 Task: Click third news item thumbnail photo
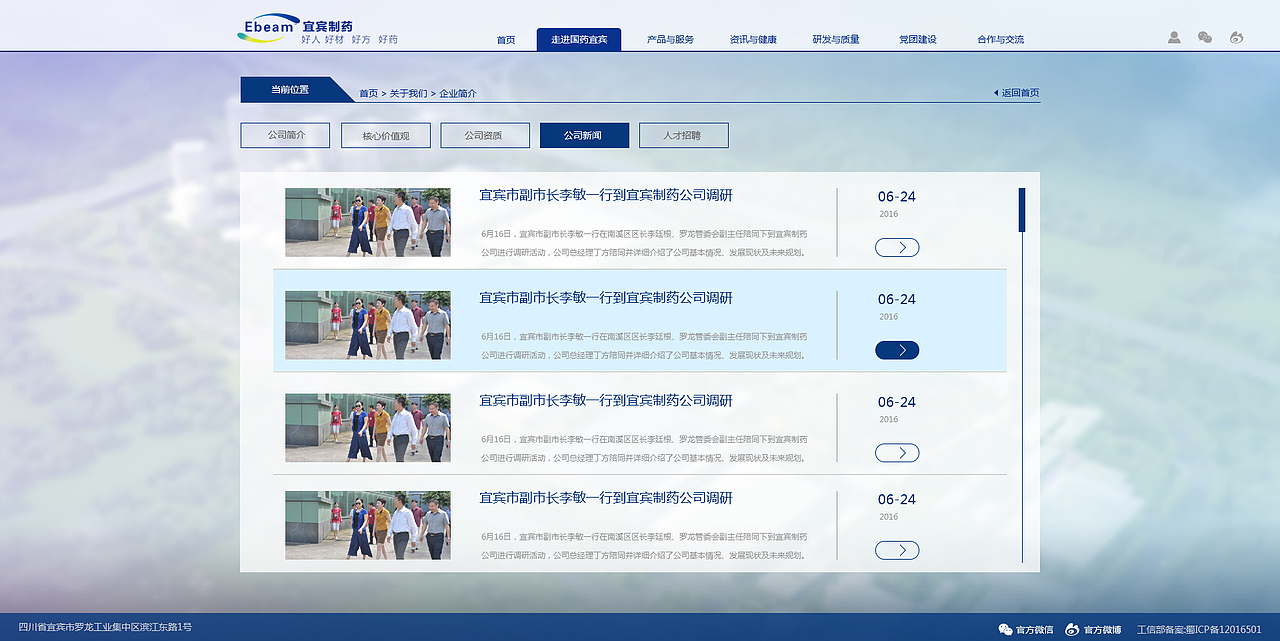point(368,428)
